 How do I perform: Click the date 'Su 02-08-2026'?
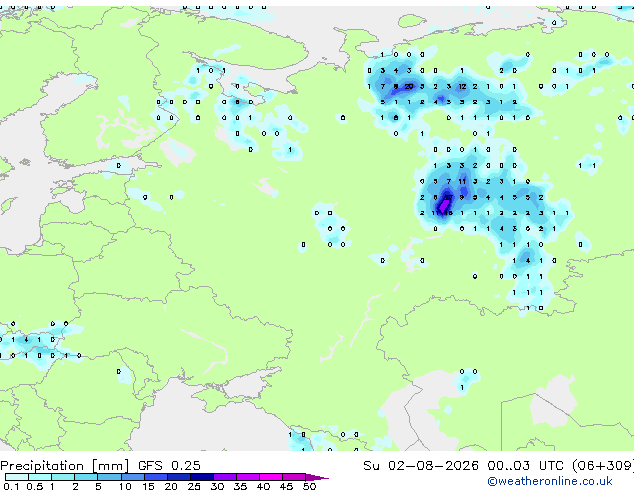pos(421,466)
